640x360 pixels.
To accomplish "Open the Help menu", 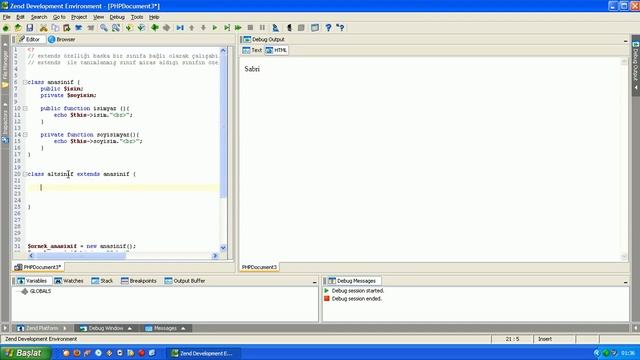I will 154,17.
